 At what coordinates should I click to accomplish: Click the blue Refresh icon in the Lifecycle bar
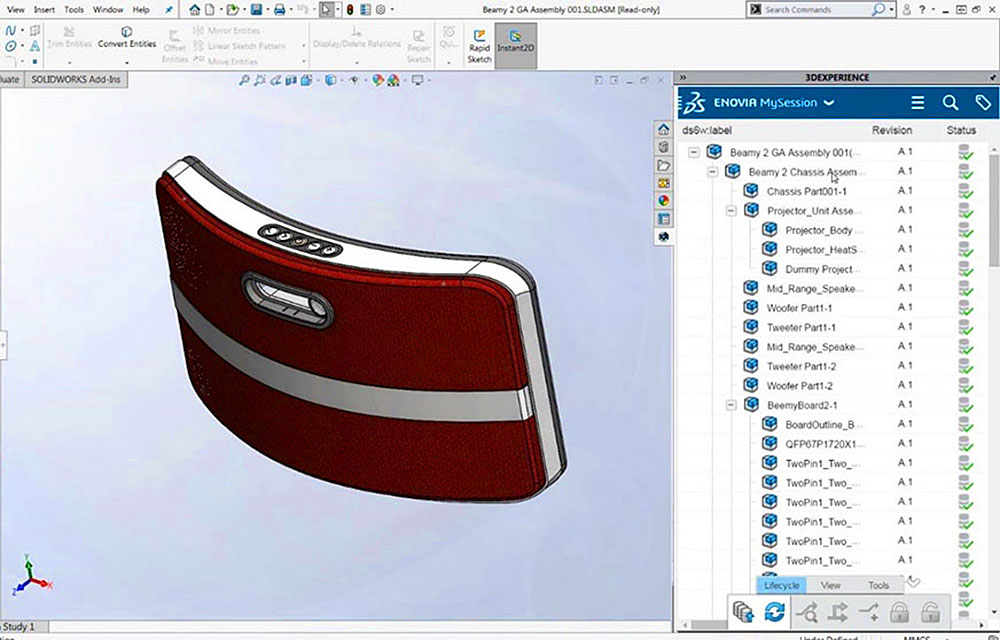click(x=774, y=612)
